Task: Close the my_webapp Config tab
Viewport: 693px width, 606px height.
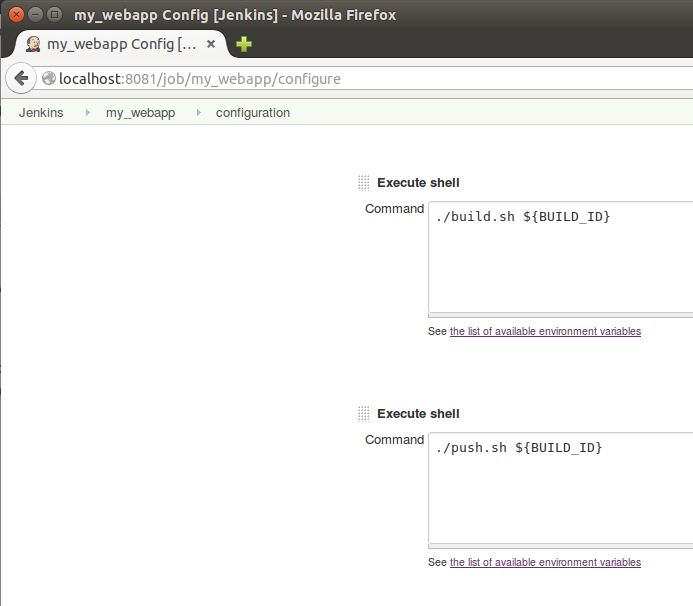Action: [211, 44]
